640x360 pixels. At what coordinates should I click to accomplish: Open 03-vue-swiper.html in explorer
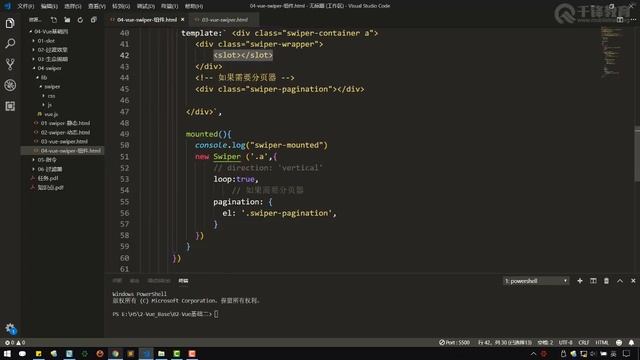(64, 141)
